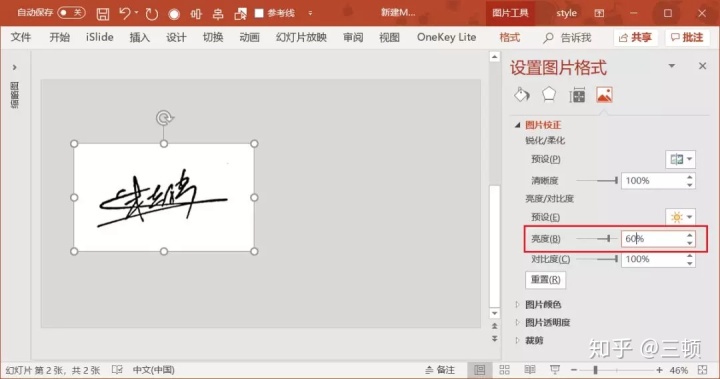Open the format pane options dropdown arrow
Screen dimensions: 720x379
click(672, 66)
